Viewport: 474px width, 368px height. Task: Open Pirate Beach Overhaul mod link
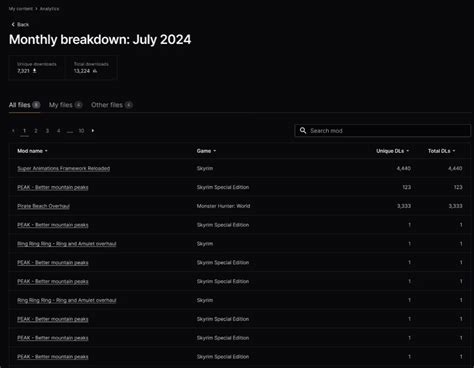43,206
